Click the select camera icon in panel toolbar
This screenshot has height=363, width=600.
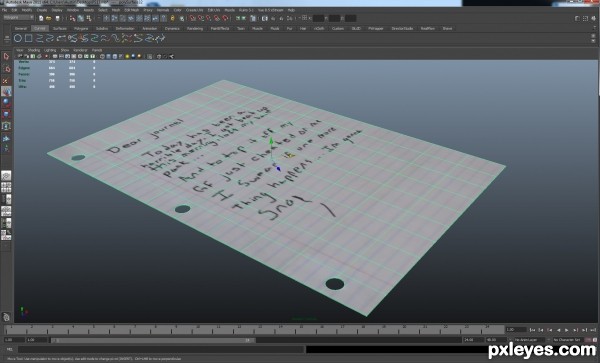click(x=20, y=56)
